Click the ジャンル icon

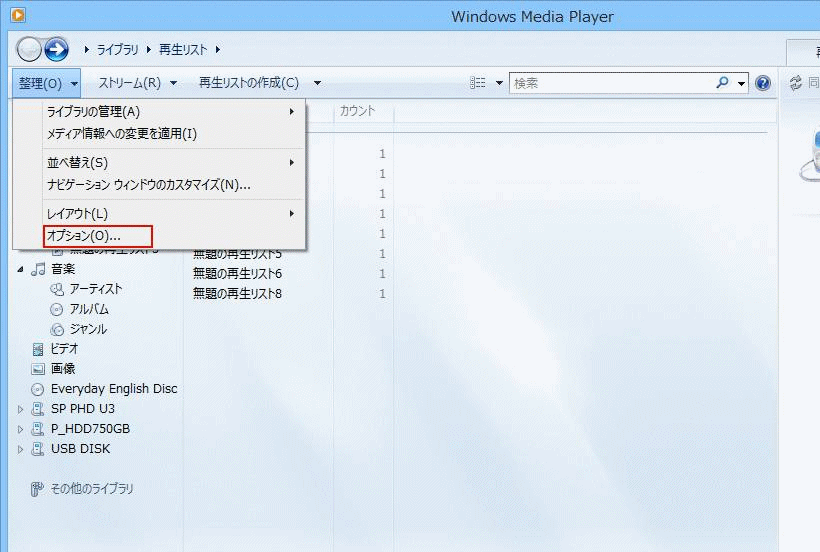56,329
